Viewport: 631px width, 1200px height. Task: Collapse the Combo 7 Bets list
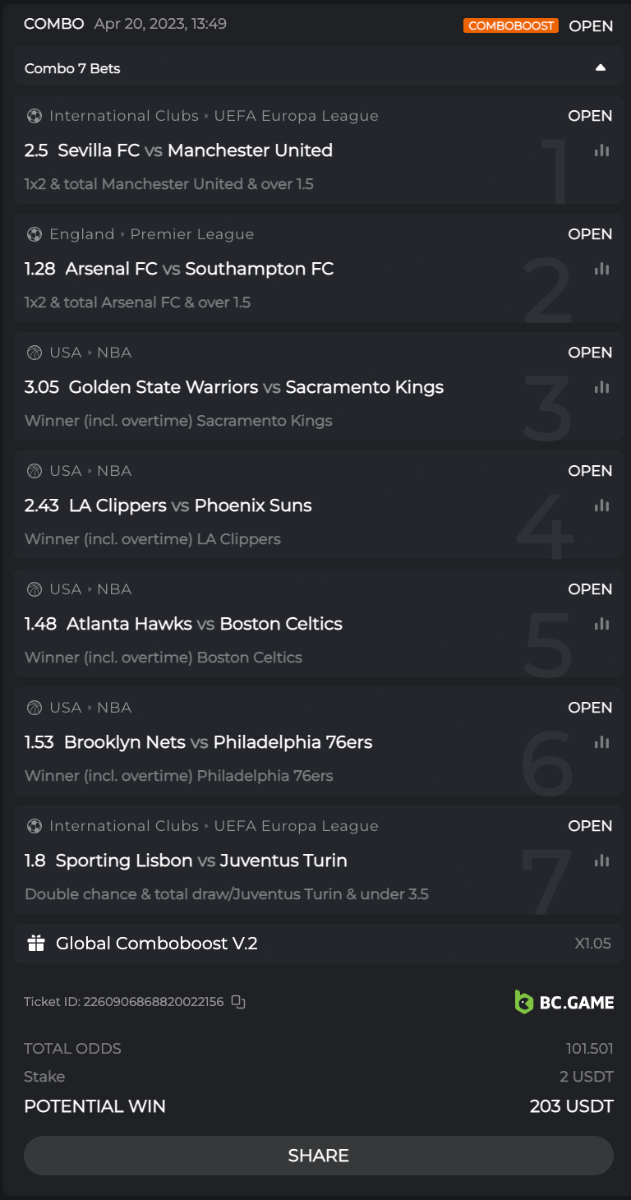[x=600, y=68]
